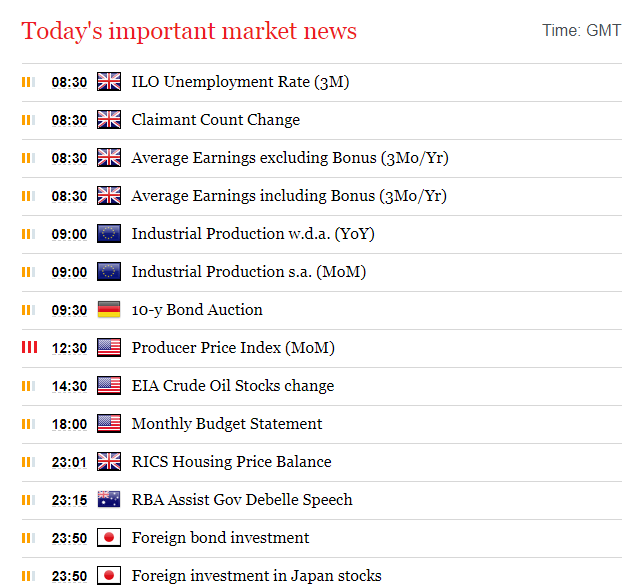This screenshot has width=639, height=586.
Task: Click the Time: GMT label
Action: (582, 31)
